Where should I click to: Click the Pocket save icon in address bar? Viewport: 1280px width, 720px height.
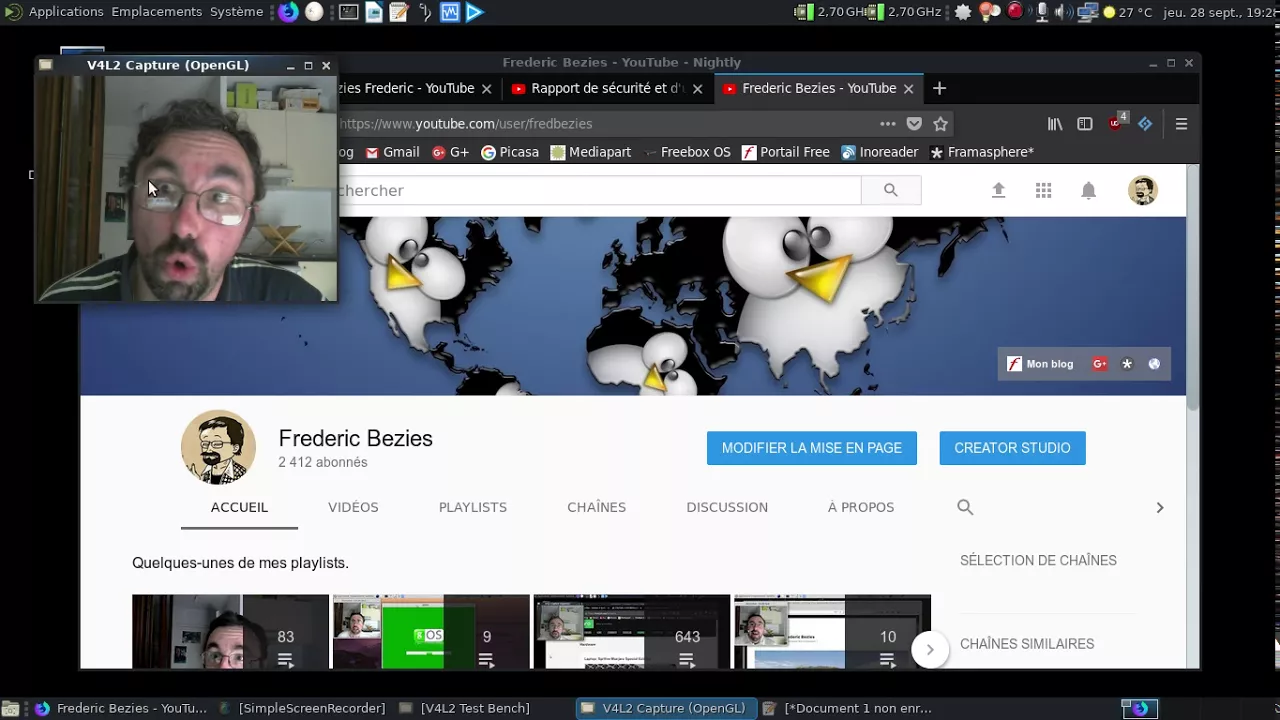pos(914,124)
